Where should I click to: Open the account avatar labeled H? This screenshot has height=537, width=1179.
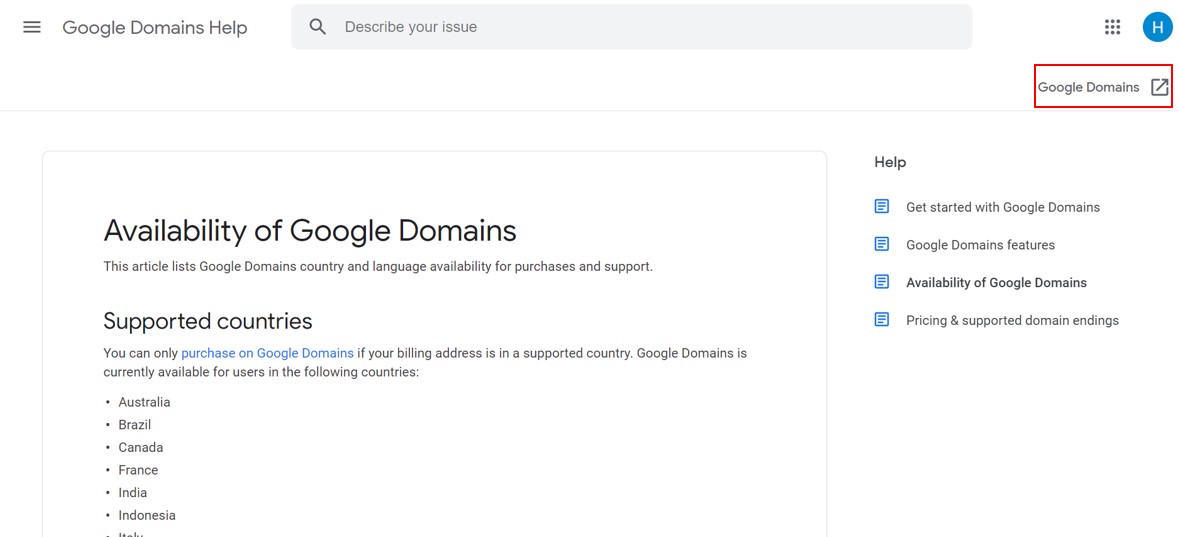(1157, 27)
